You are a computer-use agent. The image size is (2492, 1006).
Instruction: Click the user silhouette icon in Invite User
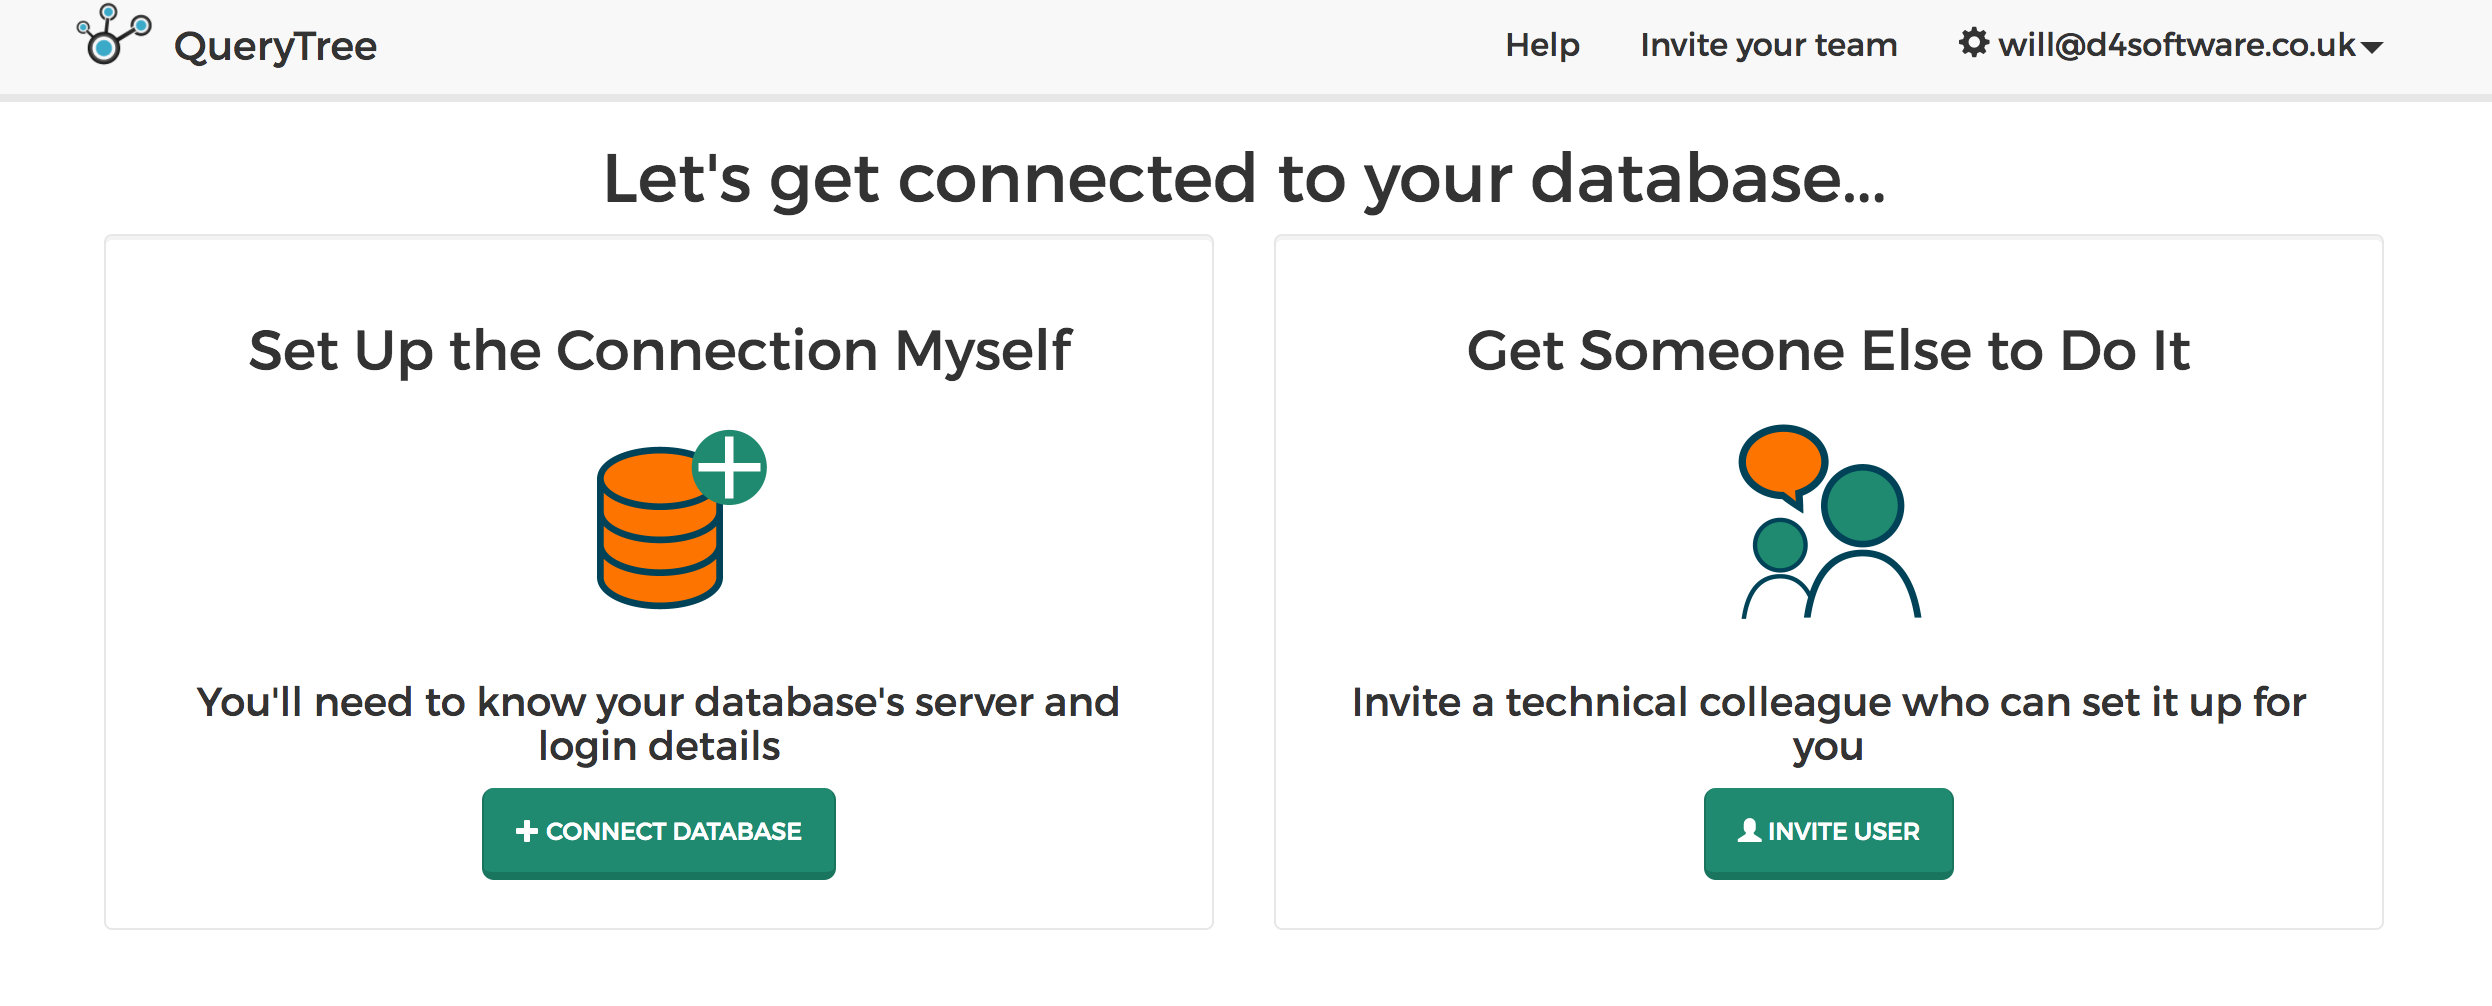[x=1749, y=831]
